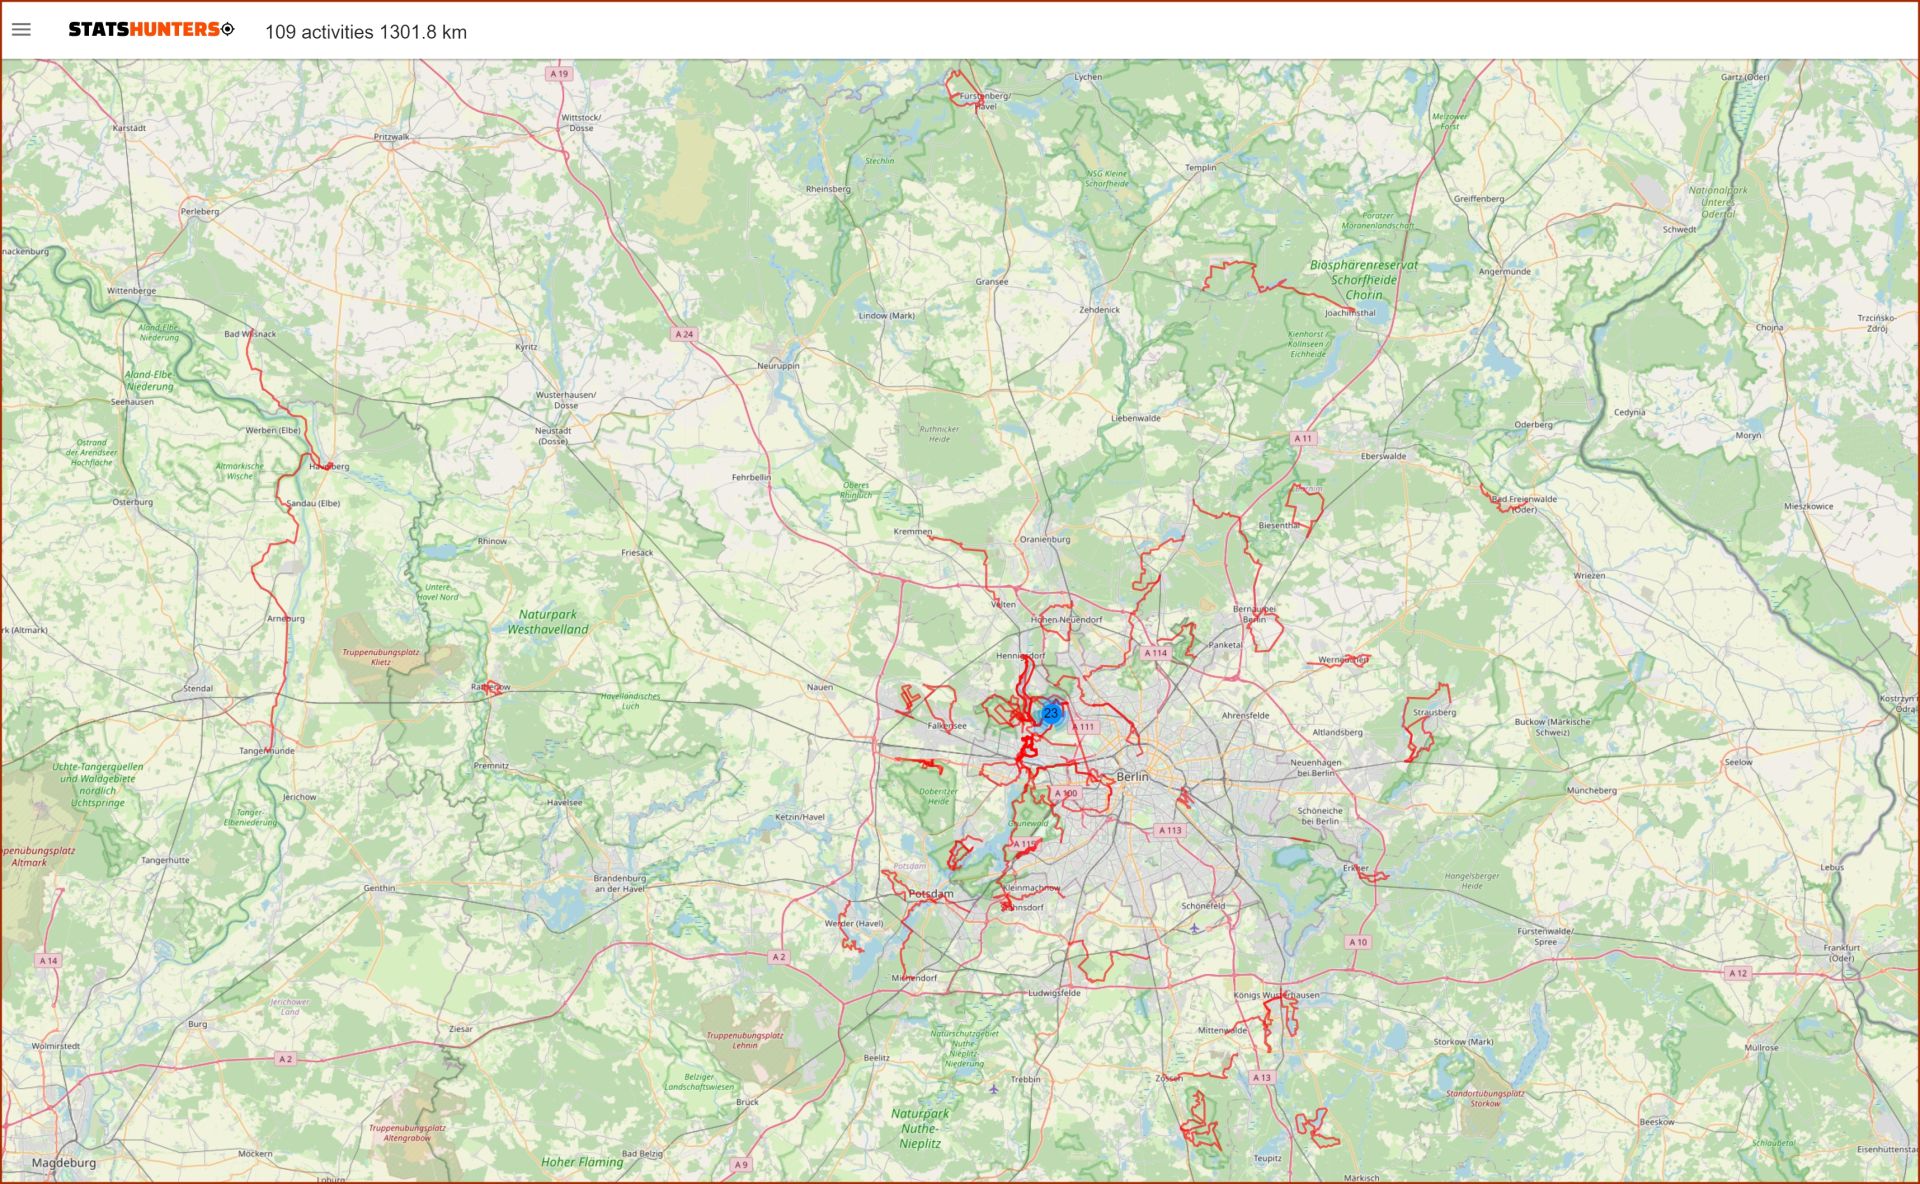
Task: Click the A 19 highway shield
Action: click(559, 74)
